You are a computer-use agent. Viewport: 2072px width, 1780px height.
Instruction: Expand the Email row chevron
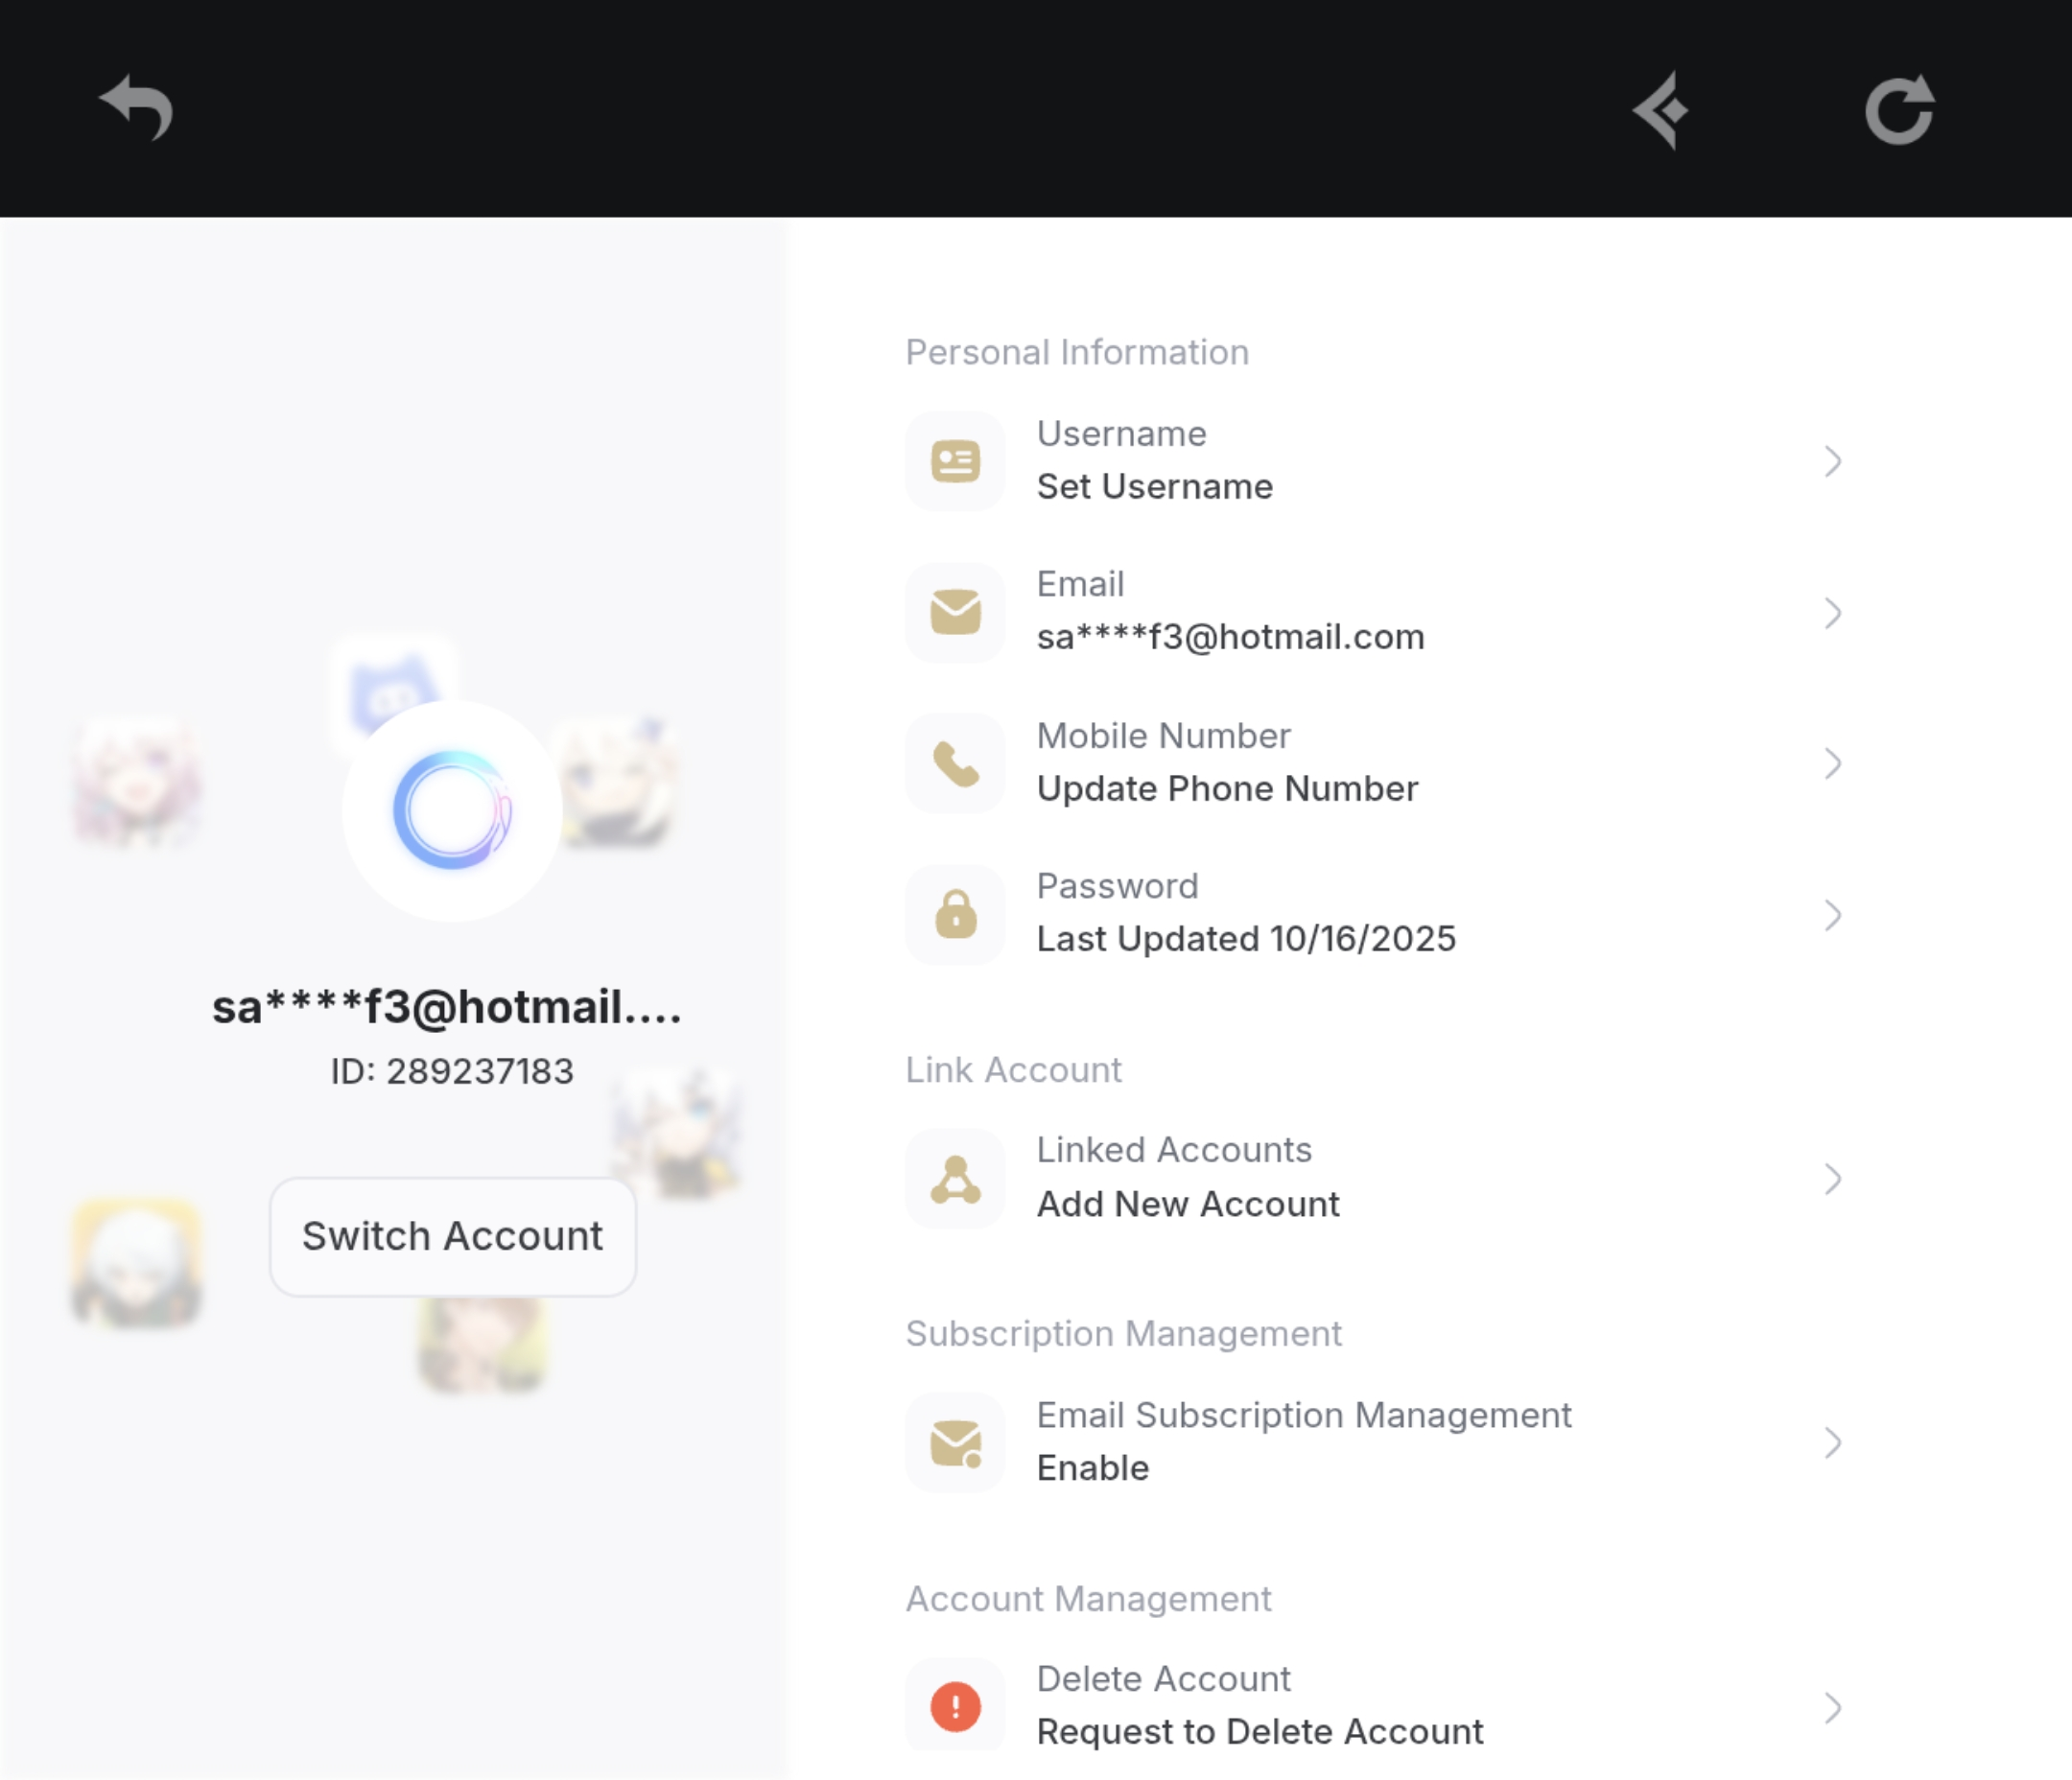pyautogui.click(x=1832, y=613)
